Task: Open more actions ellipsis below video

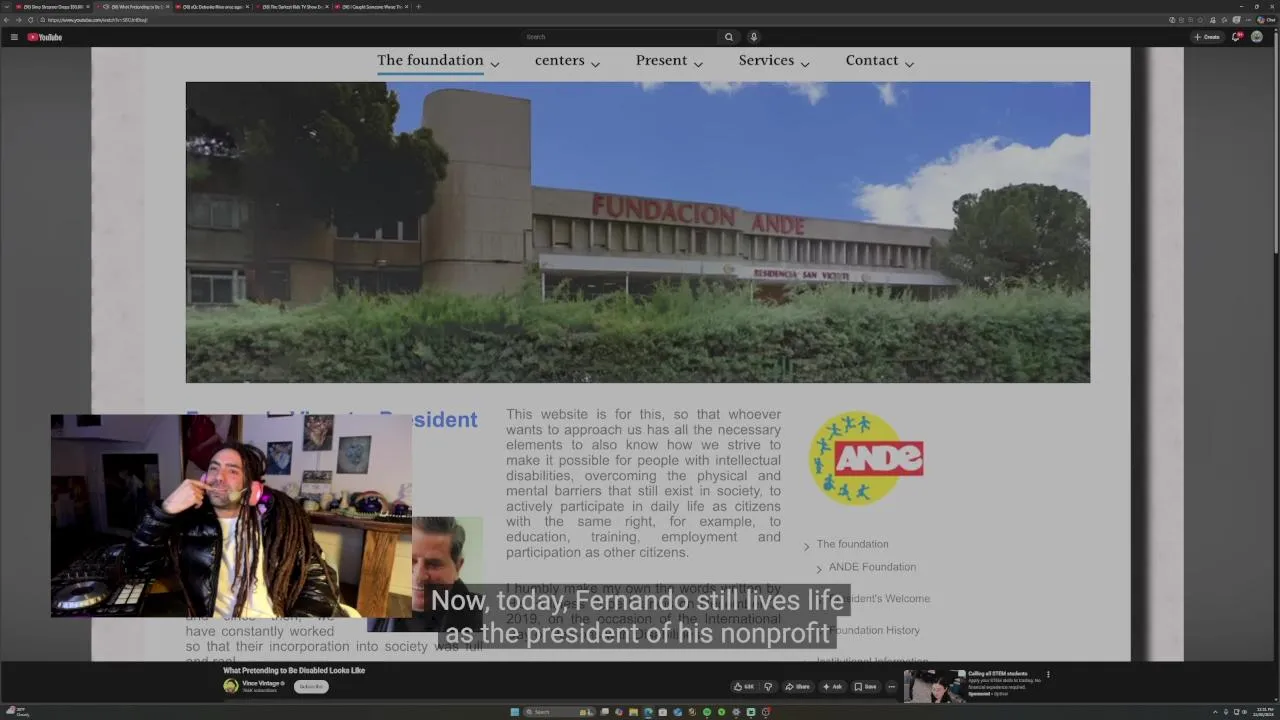Action: click(892, 687)
